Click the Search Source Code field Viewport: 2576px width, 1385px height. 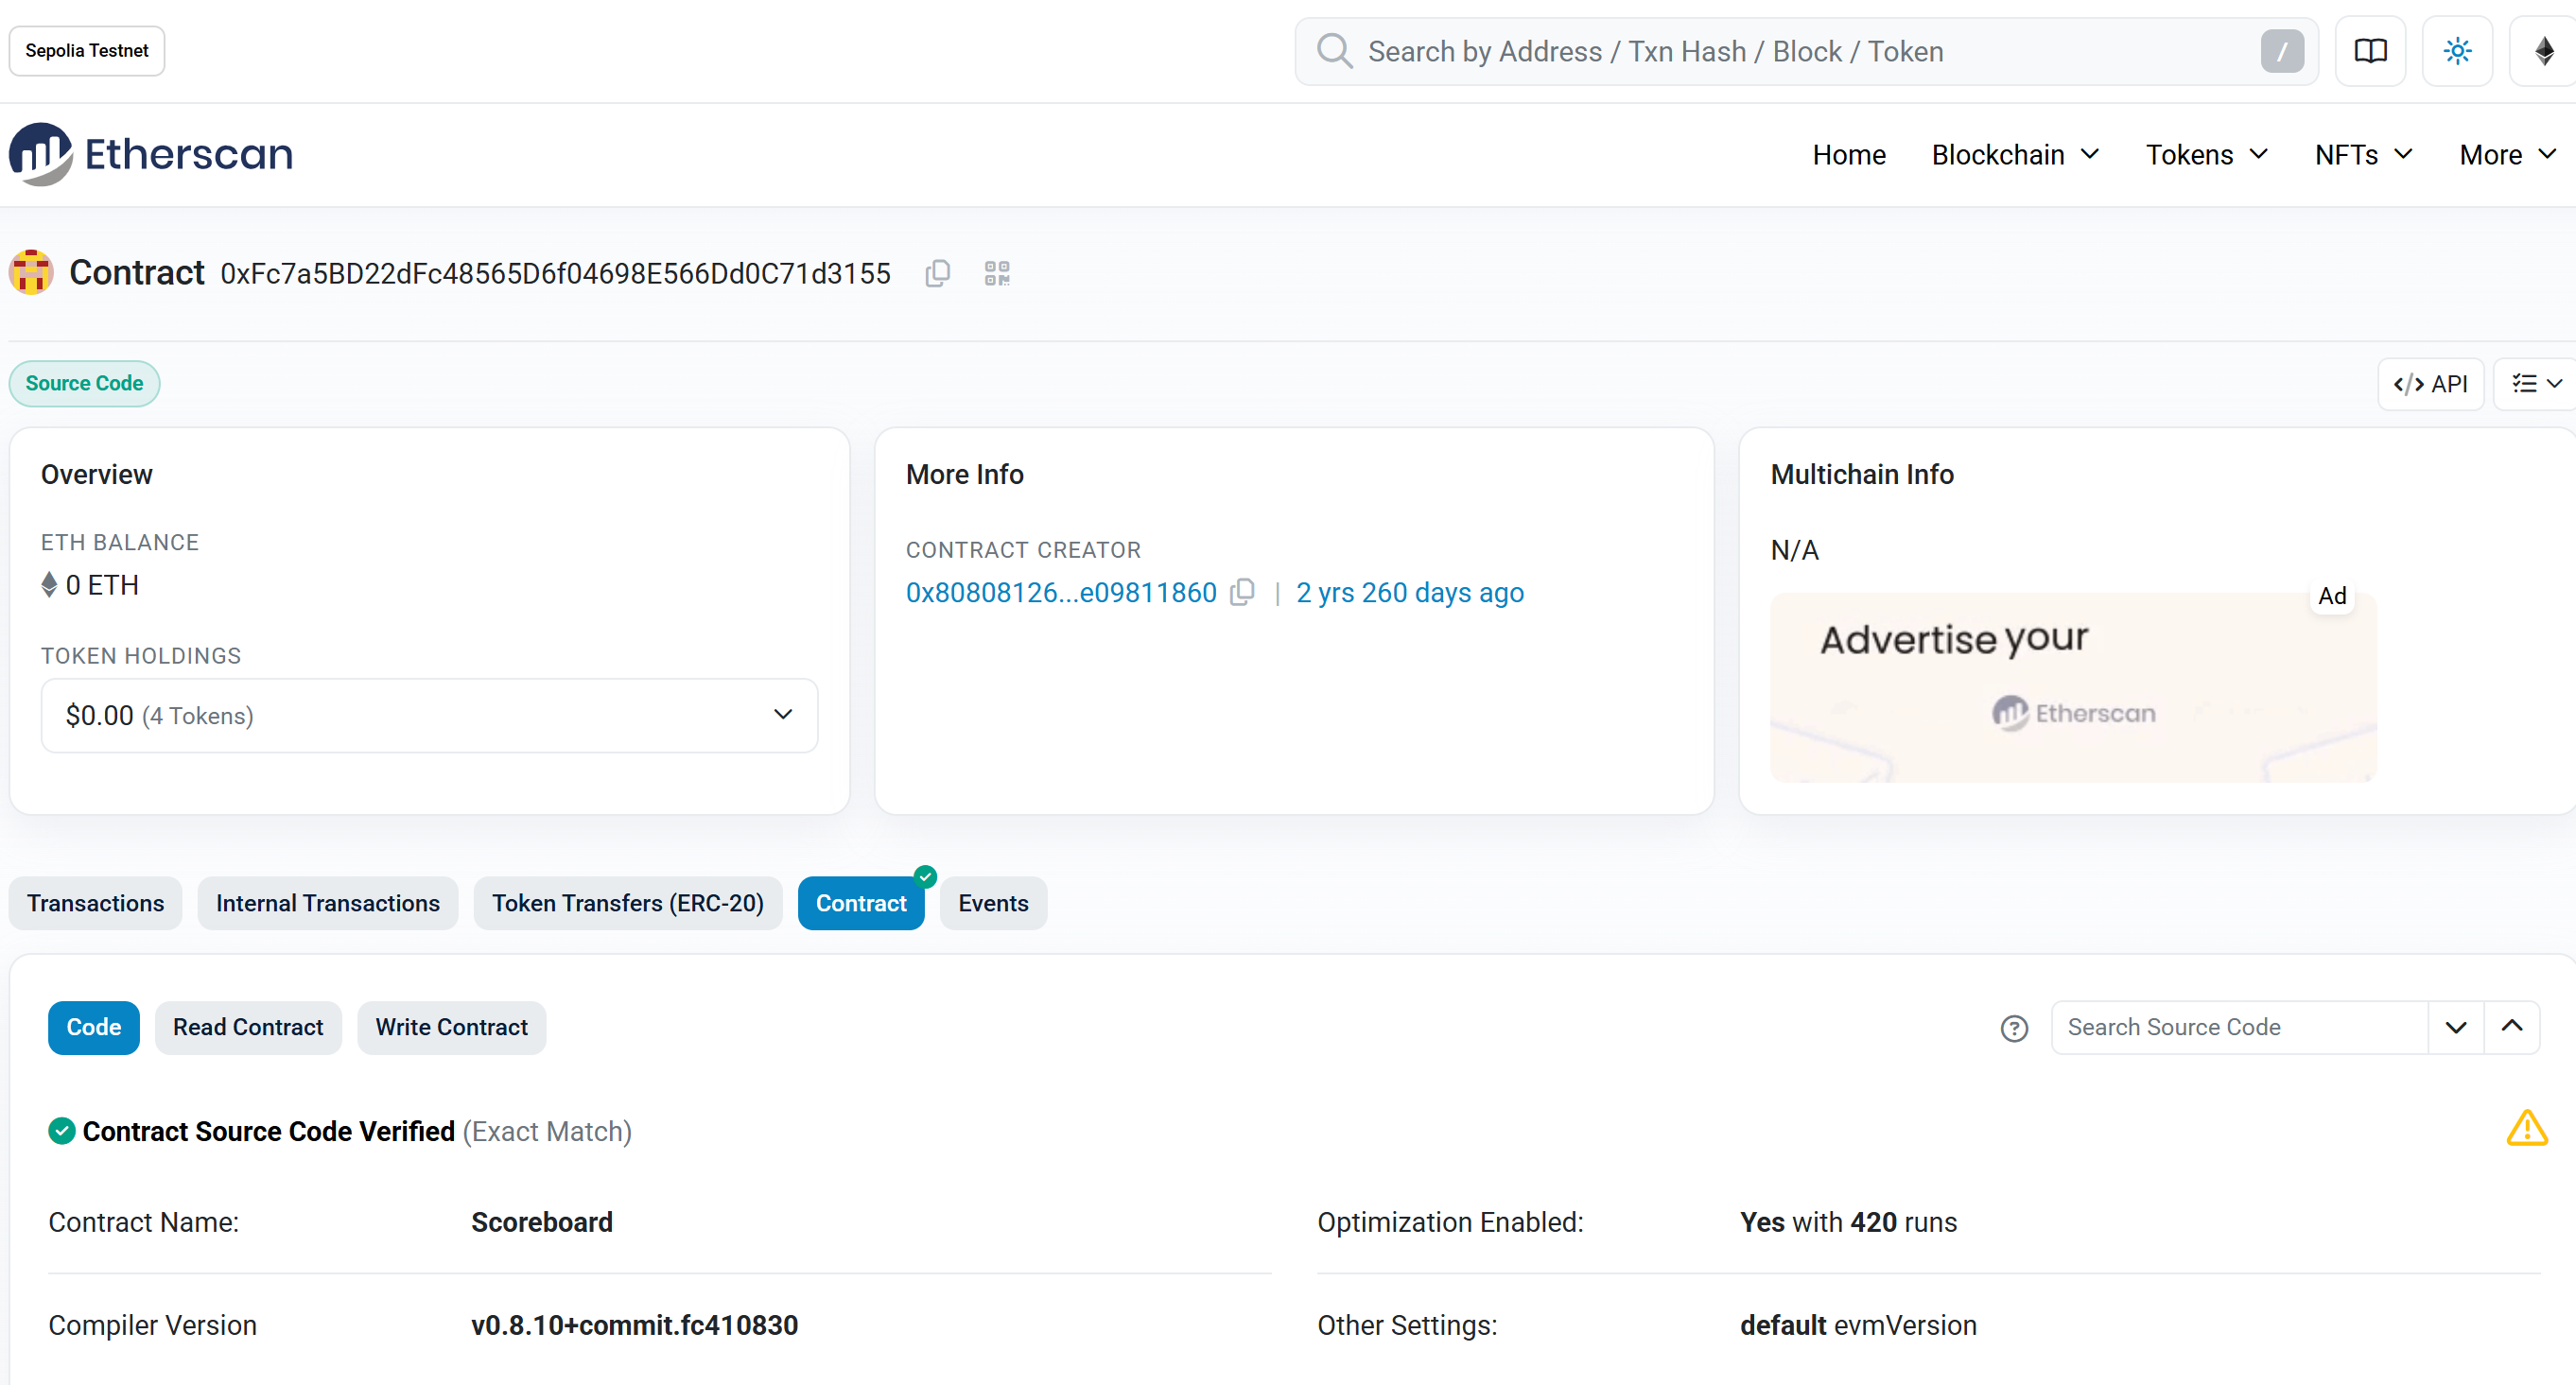[2239, 1028]
